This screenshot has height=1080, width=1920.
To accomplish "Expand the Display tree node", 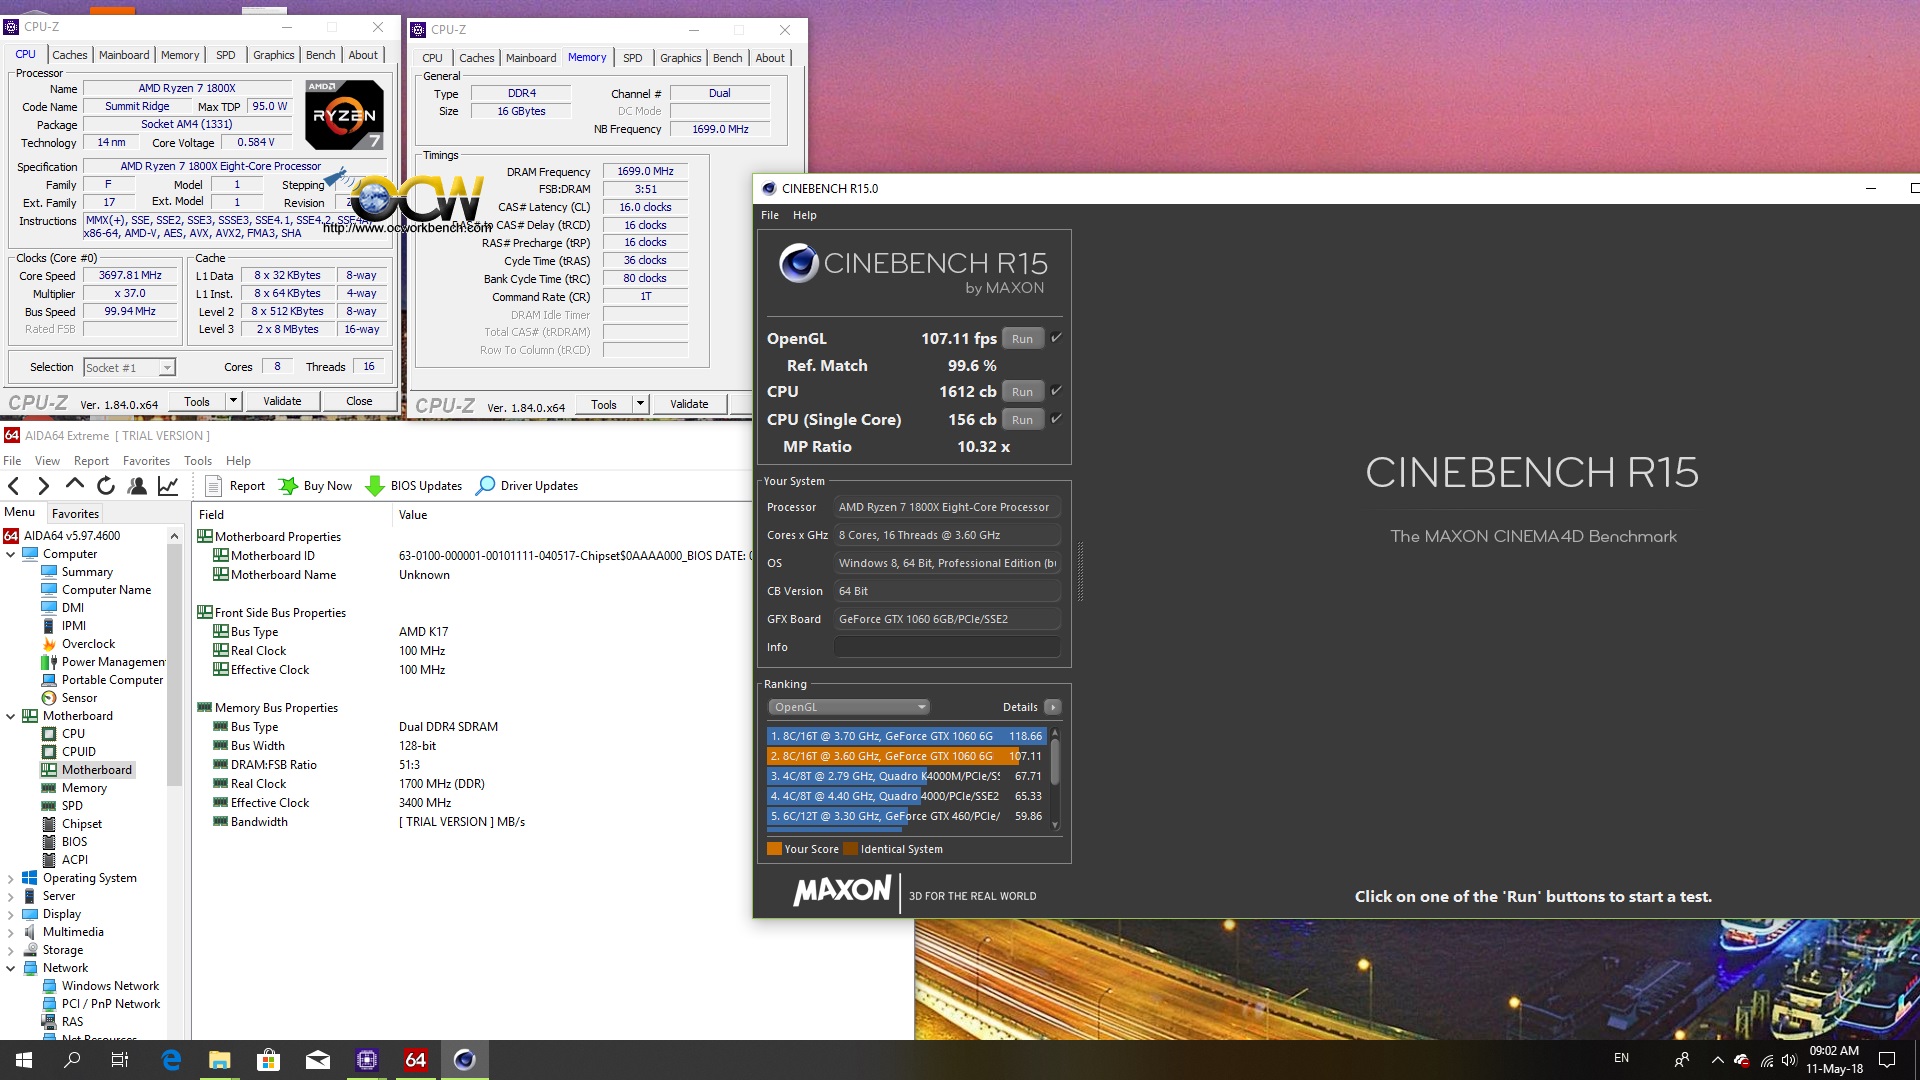I will coord(11,914).
